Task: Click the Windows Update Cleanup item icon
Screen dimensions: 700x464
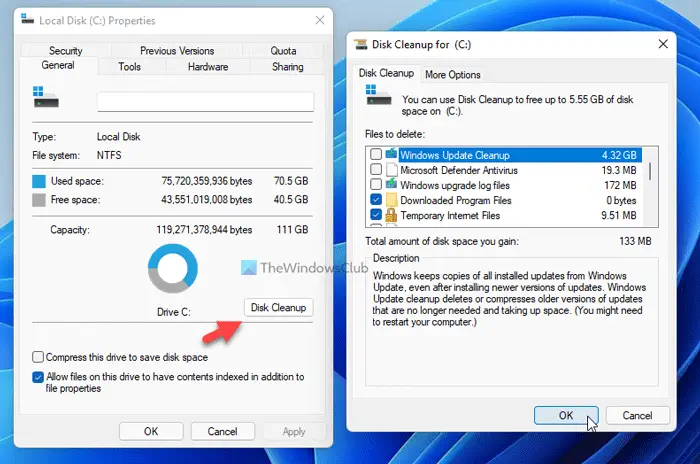Action: tap(392, 154)
